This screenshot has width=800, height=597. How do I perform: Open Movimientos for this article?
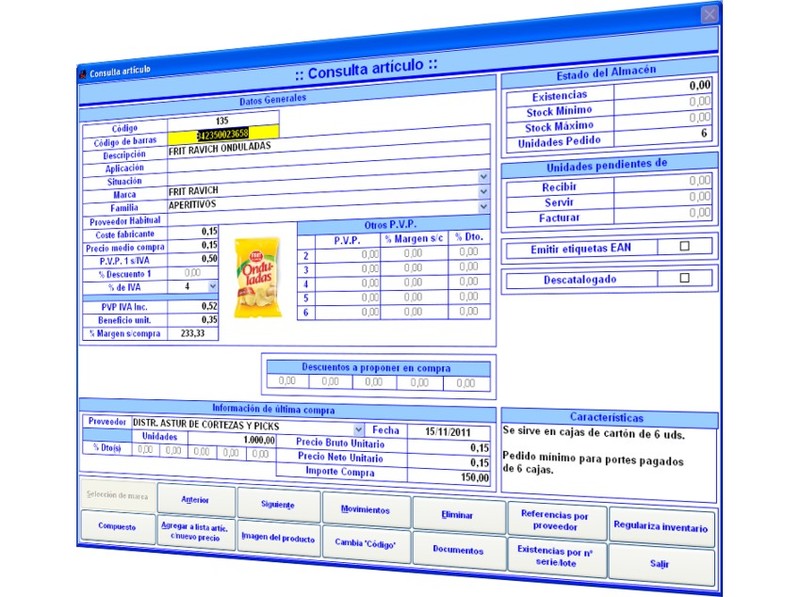tap(365, 509)
